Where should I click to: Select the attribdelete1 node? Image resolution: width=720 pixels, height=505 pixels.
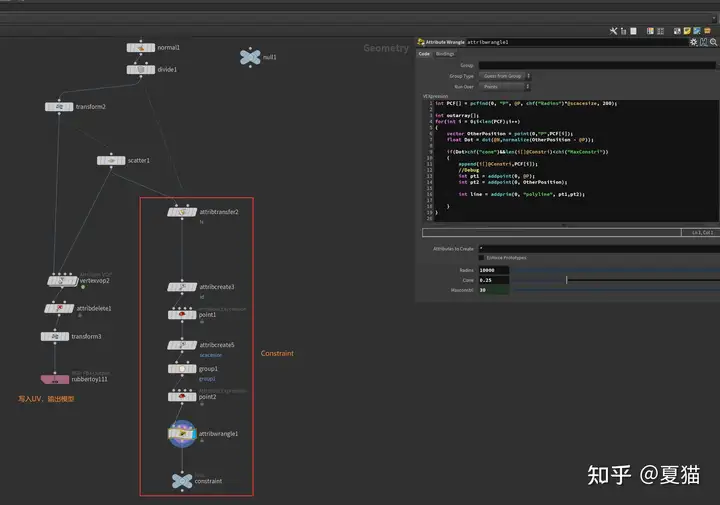click(x=59, y=309)
